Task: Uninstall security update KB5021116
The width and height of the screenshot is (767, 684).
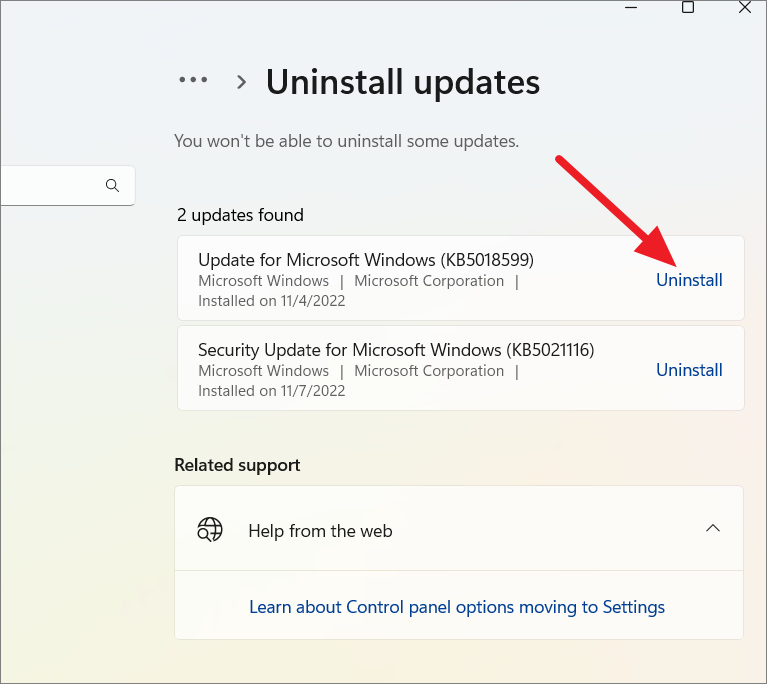Action: (689, 370)
